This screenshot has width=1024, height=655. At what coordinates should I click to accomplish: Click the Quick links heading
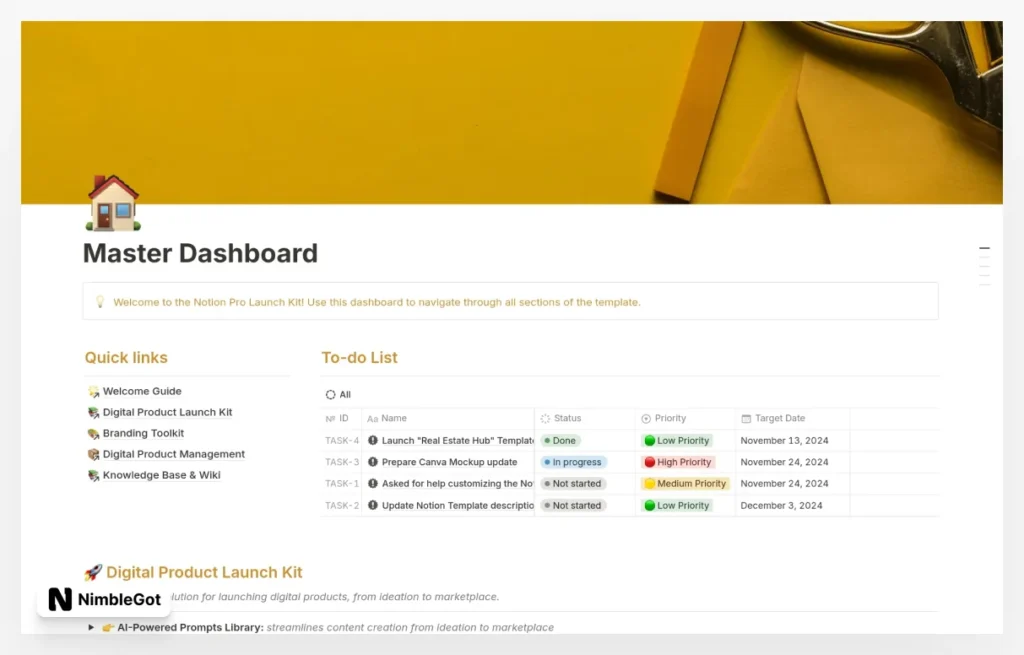pos(126,357)
